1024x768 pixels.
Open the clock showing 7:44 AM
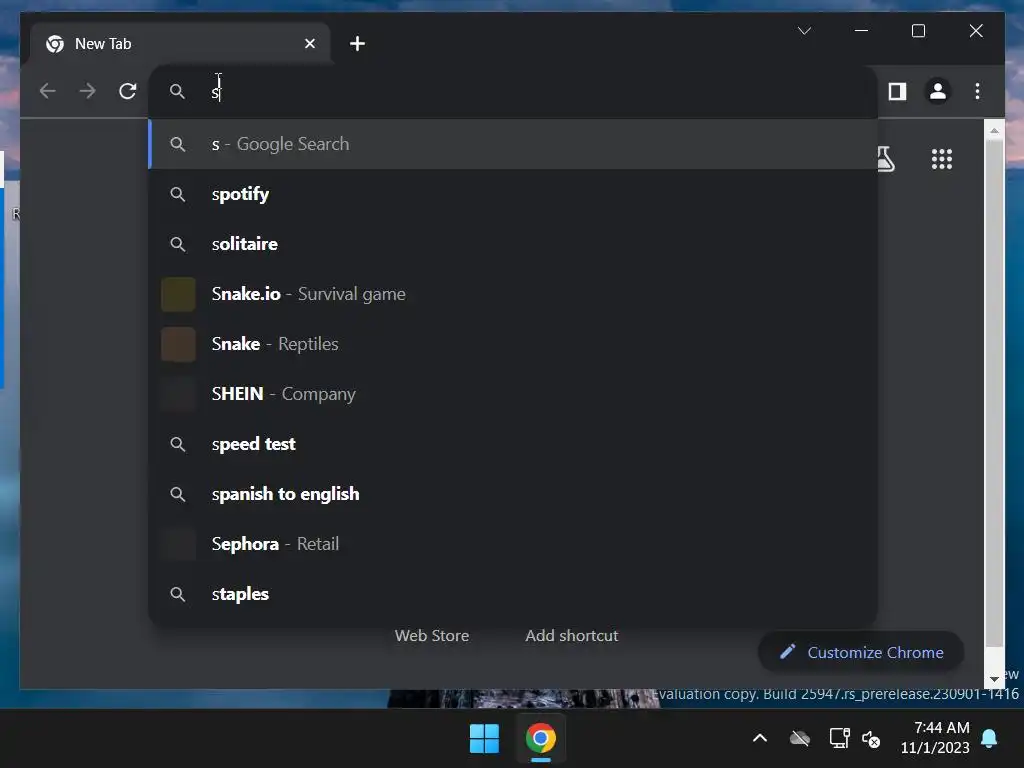(x=935, y=737)
